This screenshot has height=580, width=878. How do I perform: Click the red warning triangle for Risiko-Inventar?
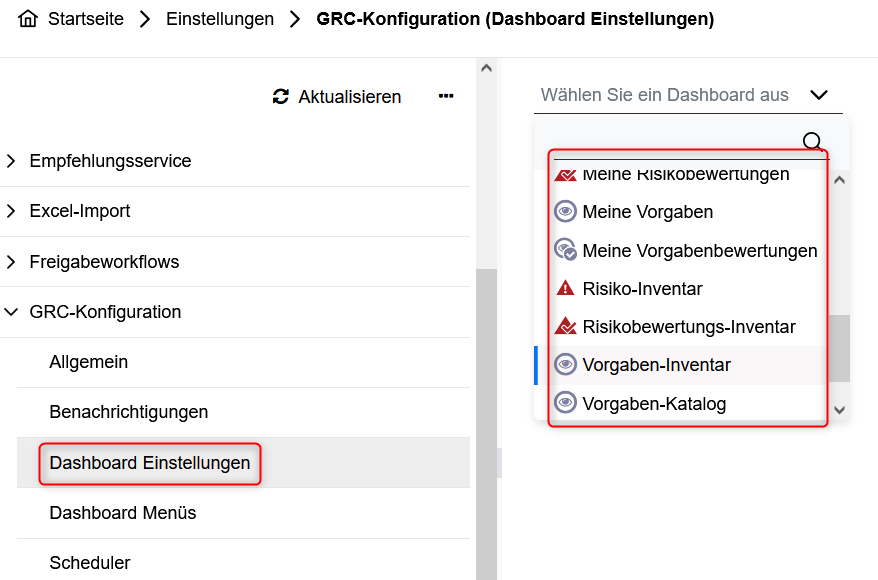566,289
